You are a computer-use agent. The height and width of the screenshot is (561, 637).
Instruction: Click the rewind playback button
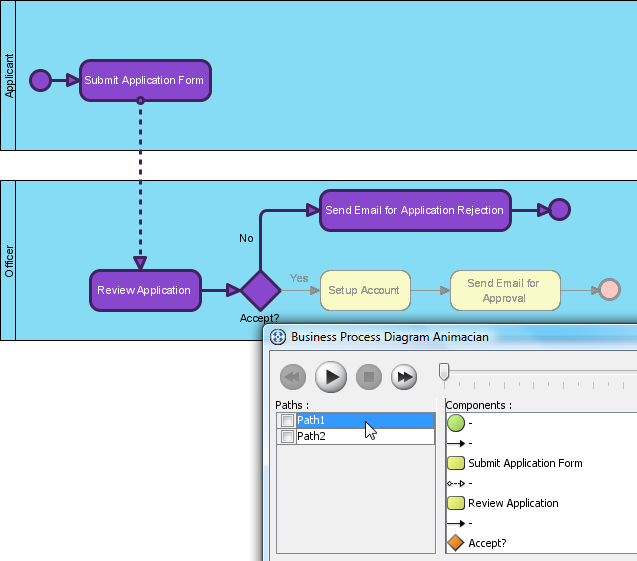tap(292, 377)
